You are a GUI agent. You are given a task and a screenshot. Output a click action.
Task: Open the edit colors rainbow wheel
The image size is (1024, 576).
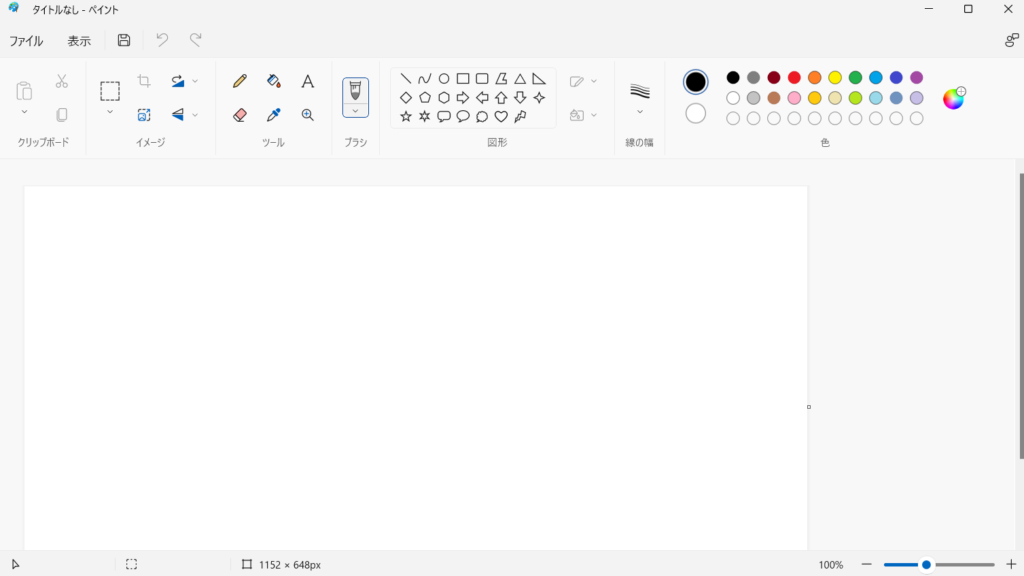click(954, 98)
